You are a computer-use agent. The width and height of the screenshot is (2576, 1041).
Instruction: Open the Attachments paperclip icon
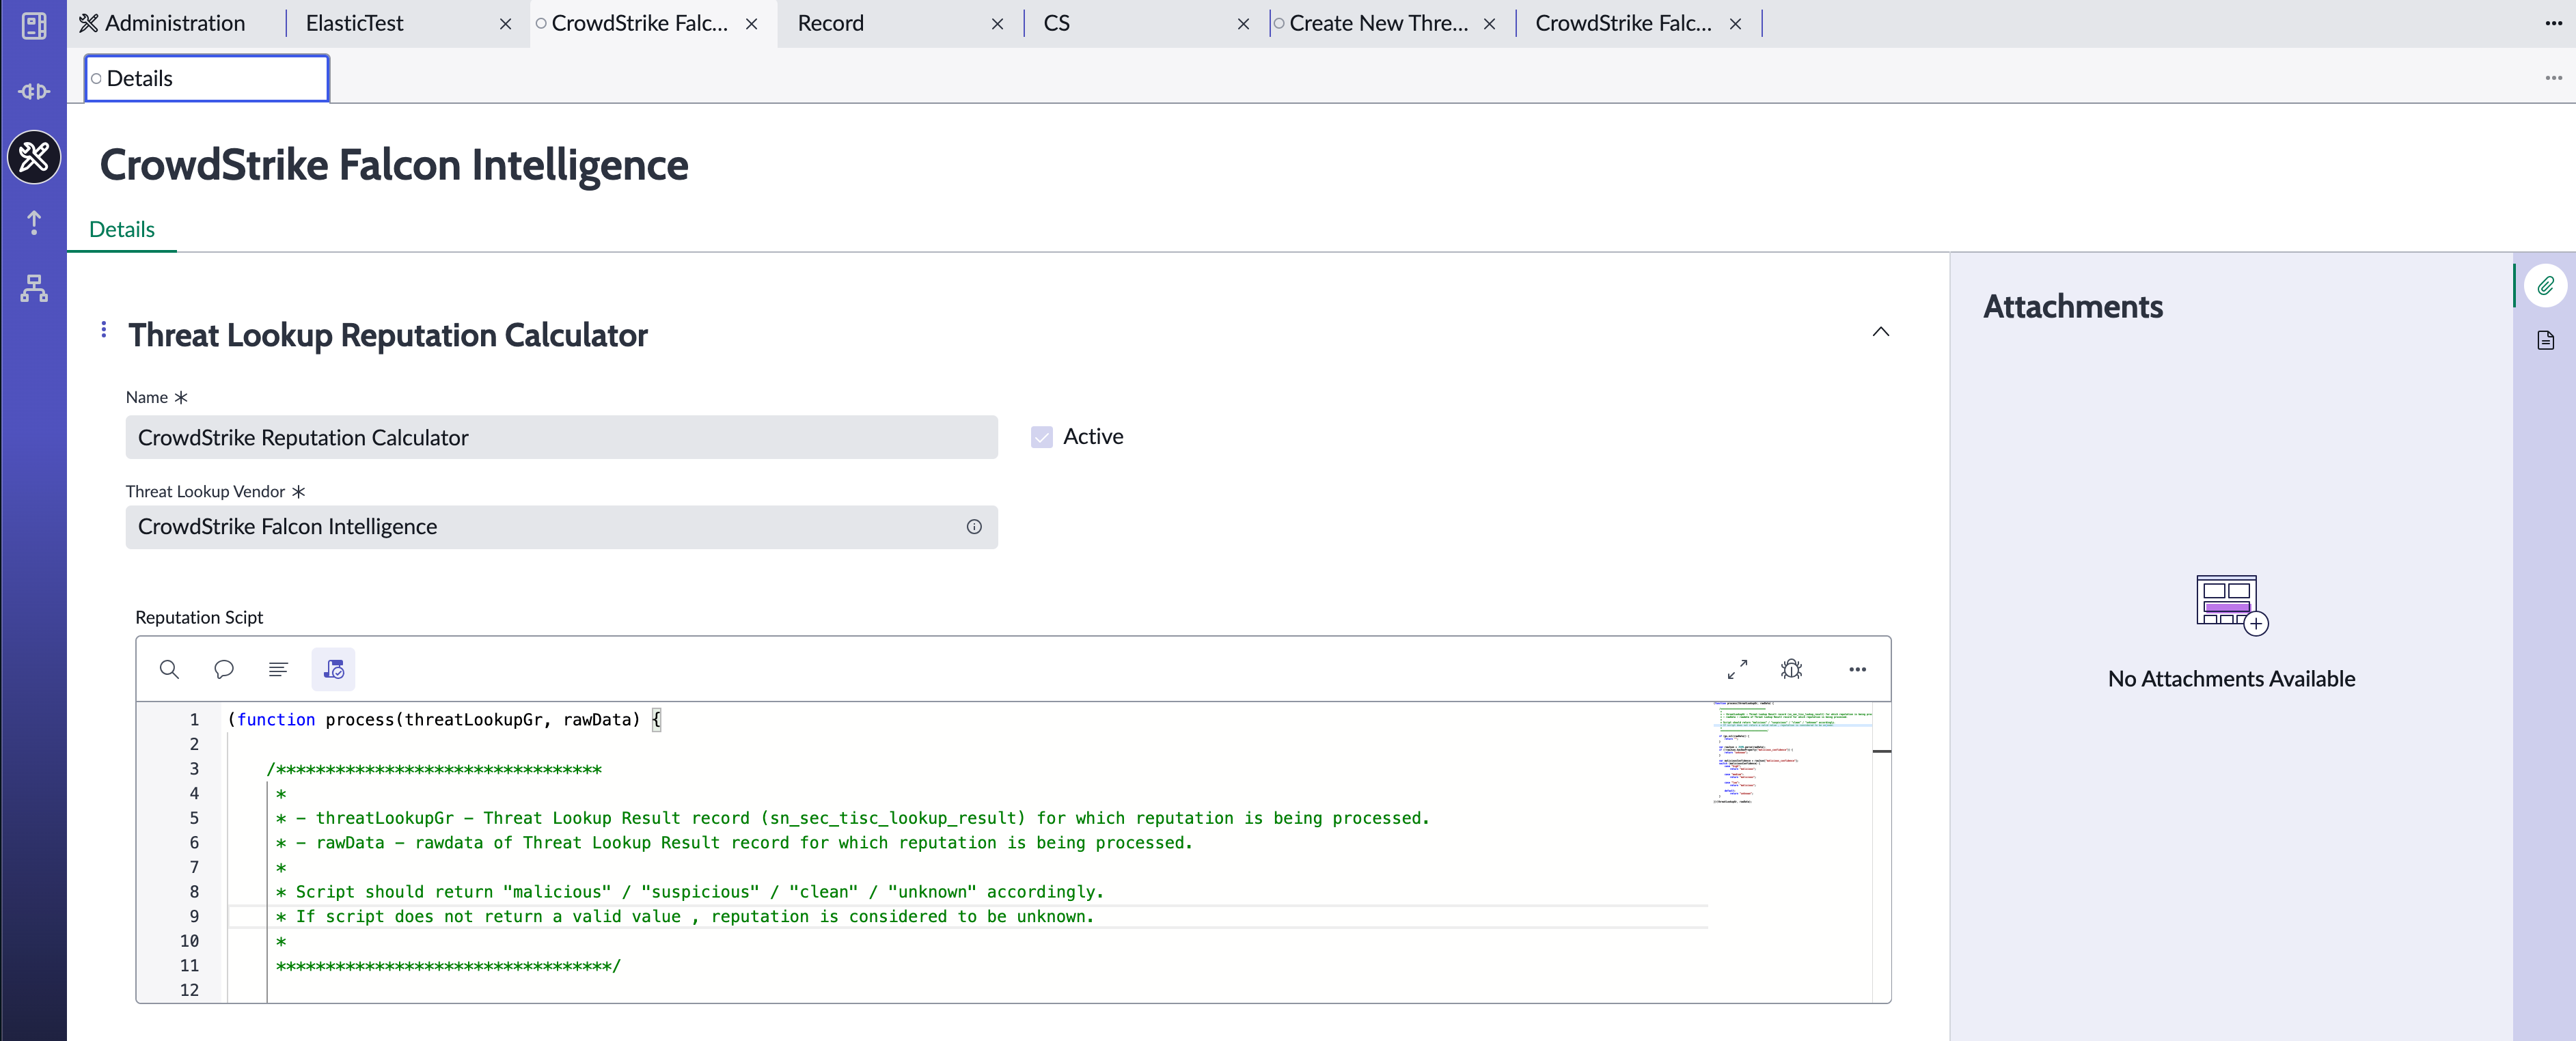(x=2545, y=286)
